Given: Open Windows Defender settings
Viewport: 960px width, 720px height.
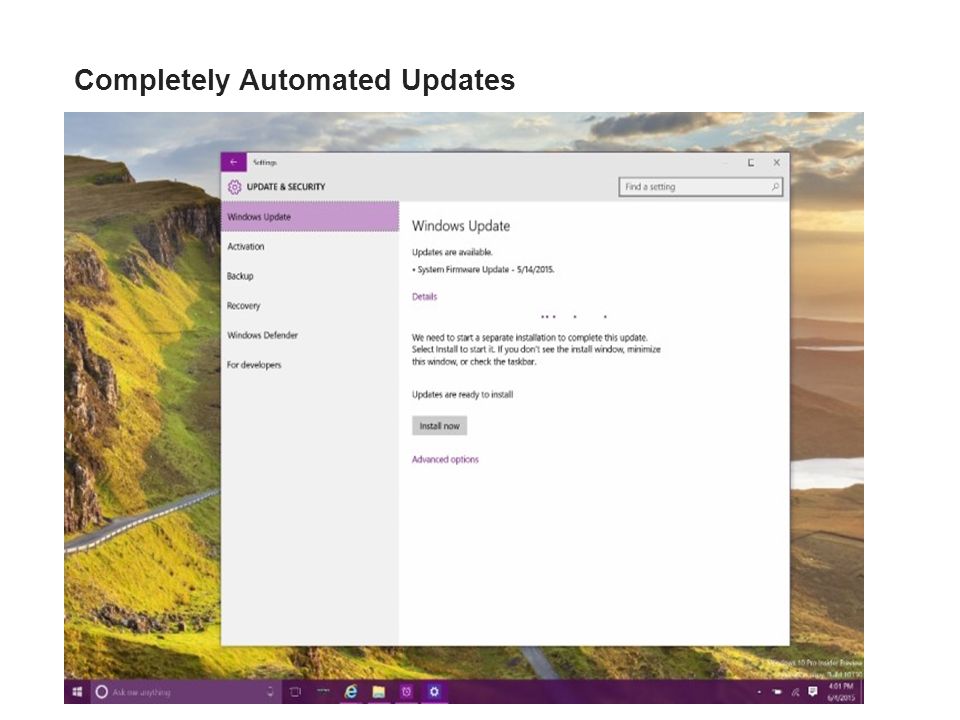Looking at the screenshot, I should tap(263, 335).
